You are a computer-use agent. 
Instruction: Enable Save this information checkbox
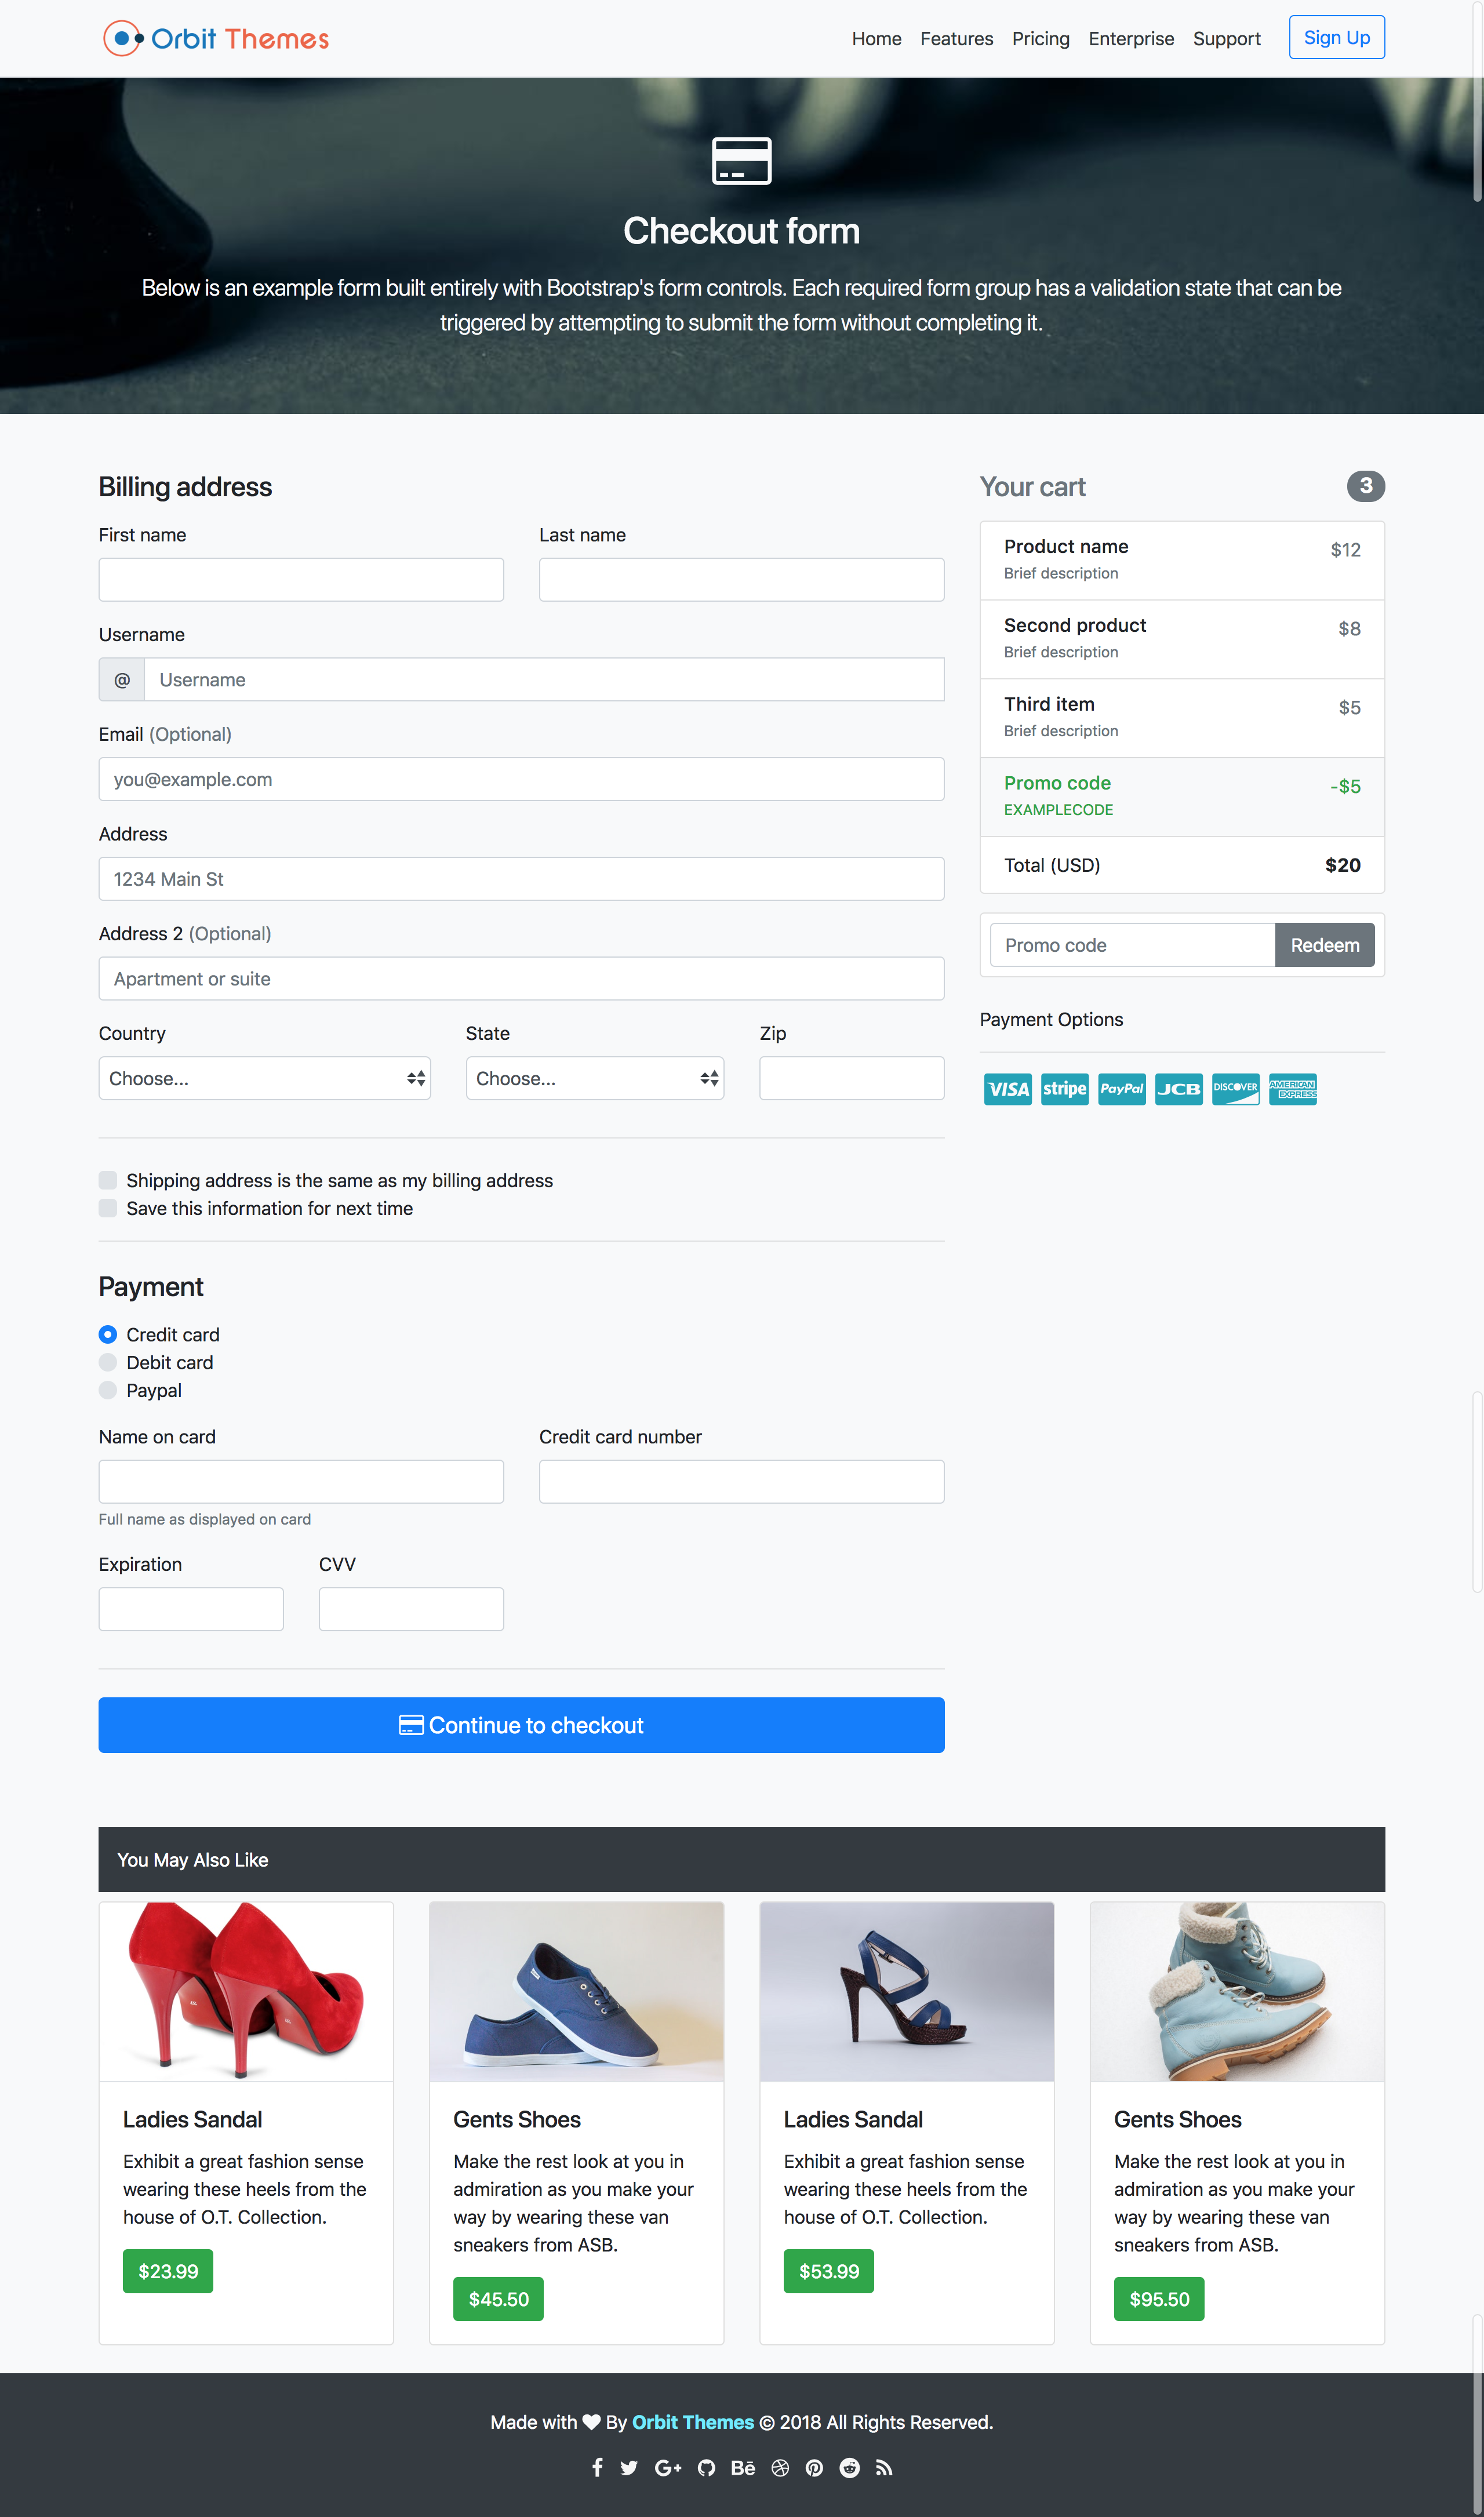(108, 1208)
